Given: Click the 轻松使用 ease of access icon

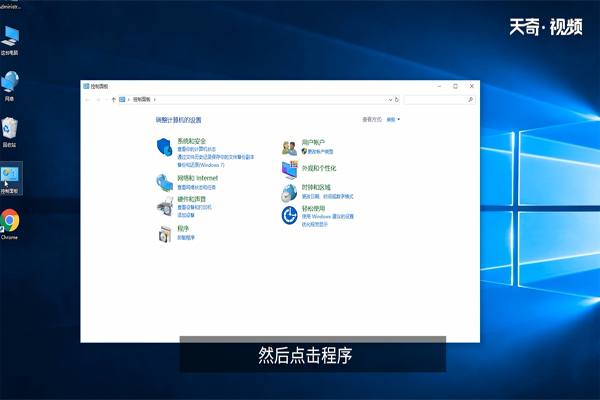Looking at the screenshot, I should pos(289,215).
